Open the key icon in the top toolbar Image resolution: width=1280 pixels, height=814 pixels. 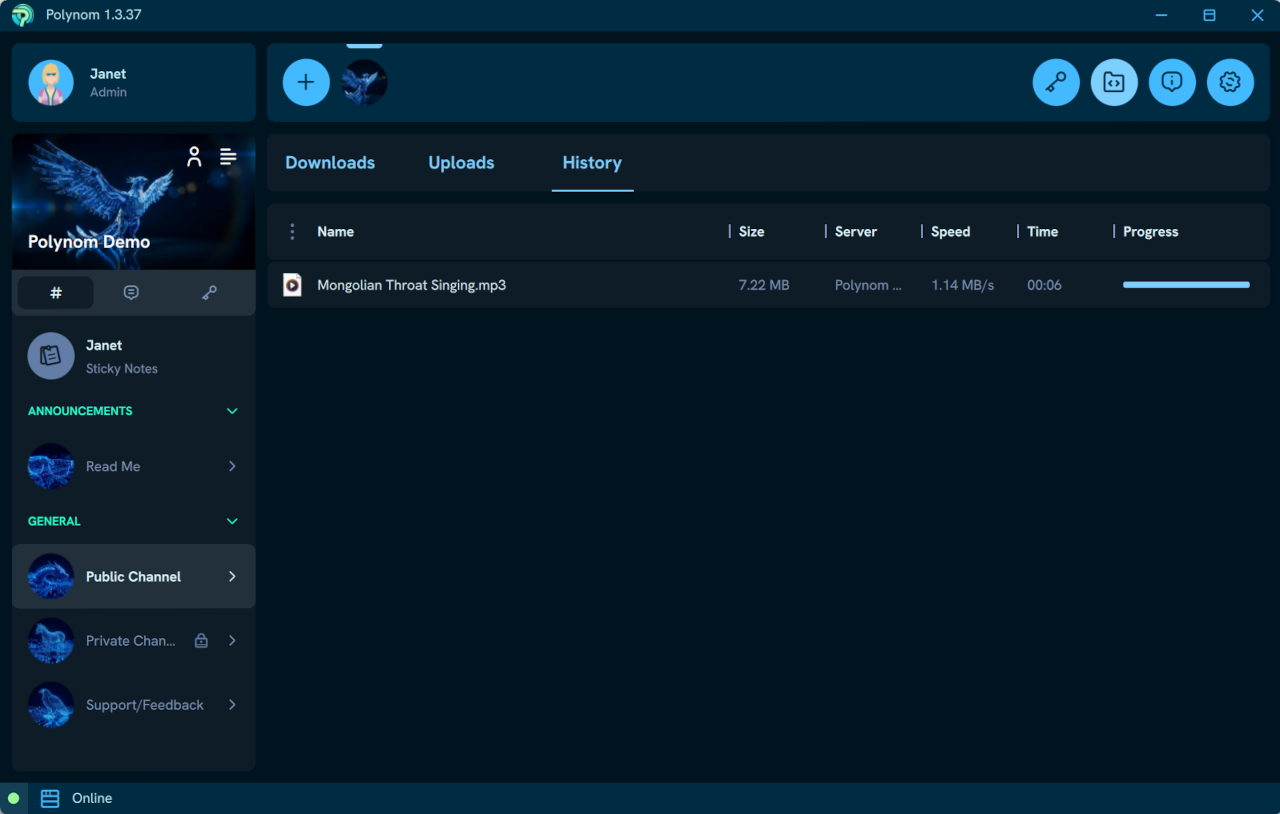tap(1056, 82)
